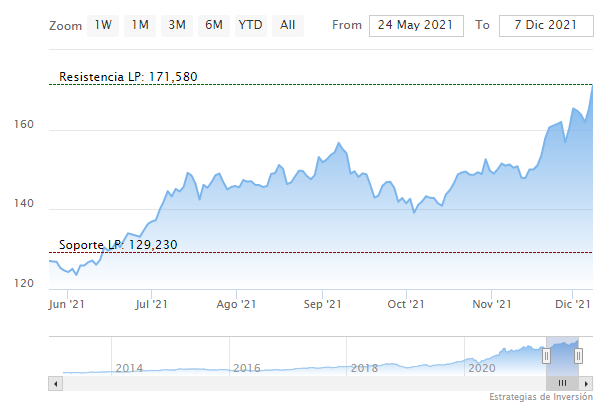Click navigator scrollbar left arrow
The height and width of the screenshot is (412, 608).
[55, 383]
